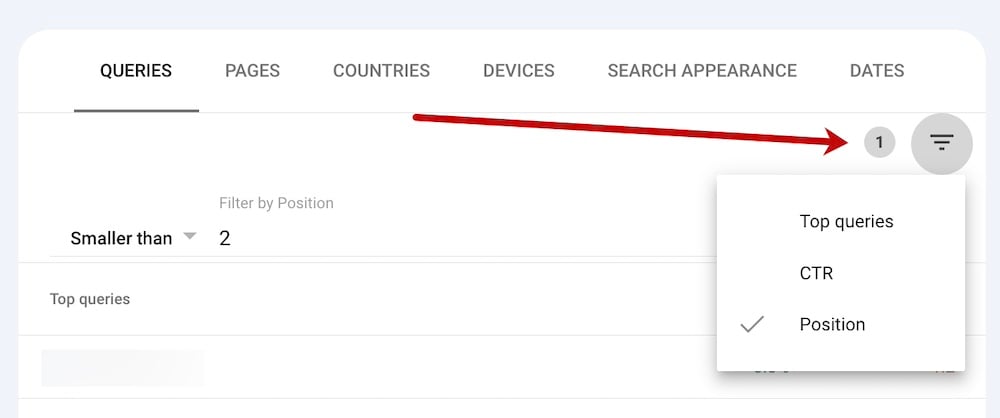Choose Top queries in filter menu

pos(846,221)
